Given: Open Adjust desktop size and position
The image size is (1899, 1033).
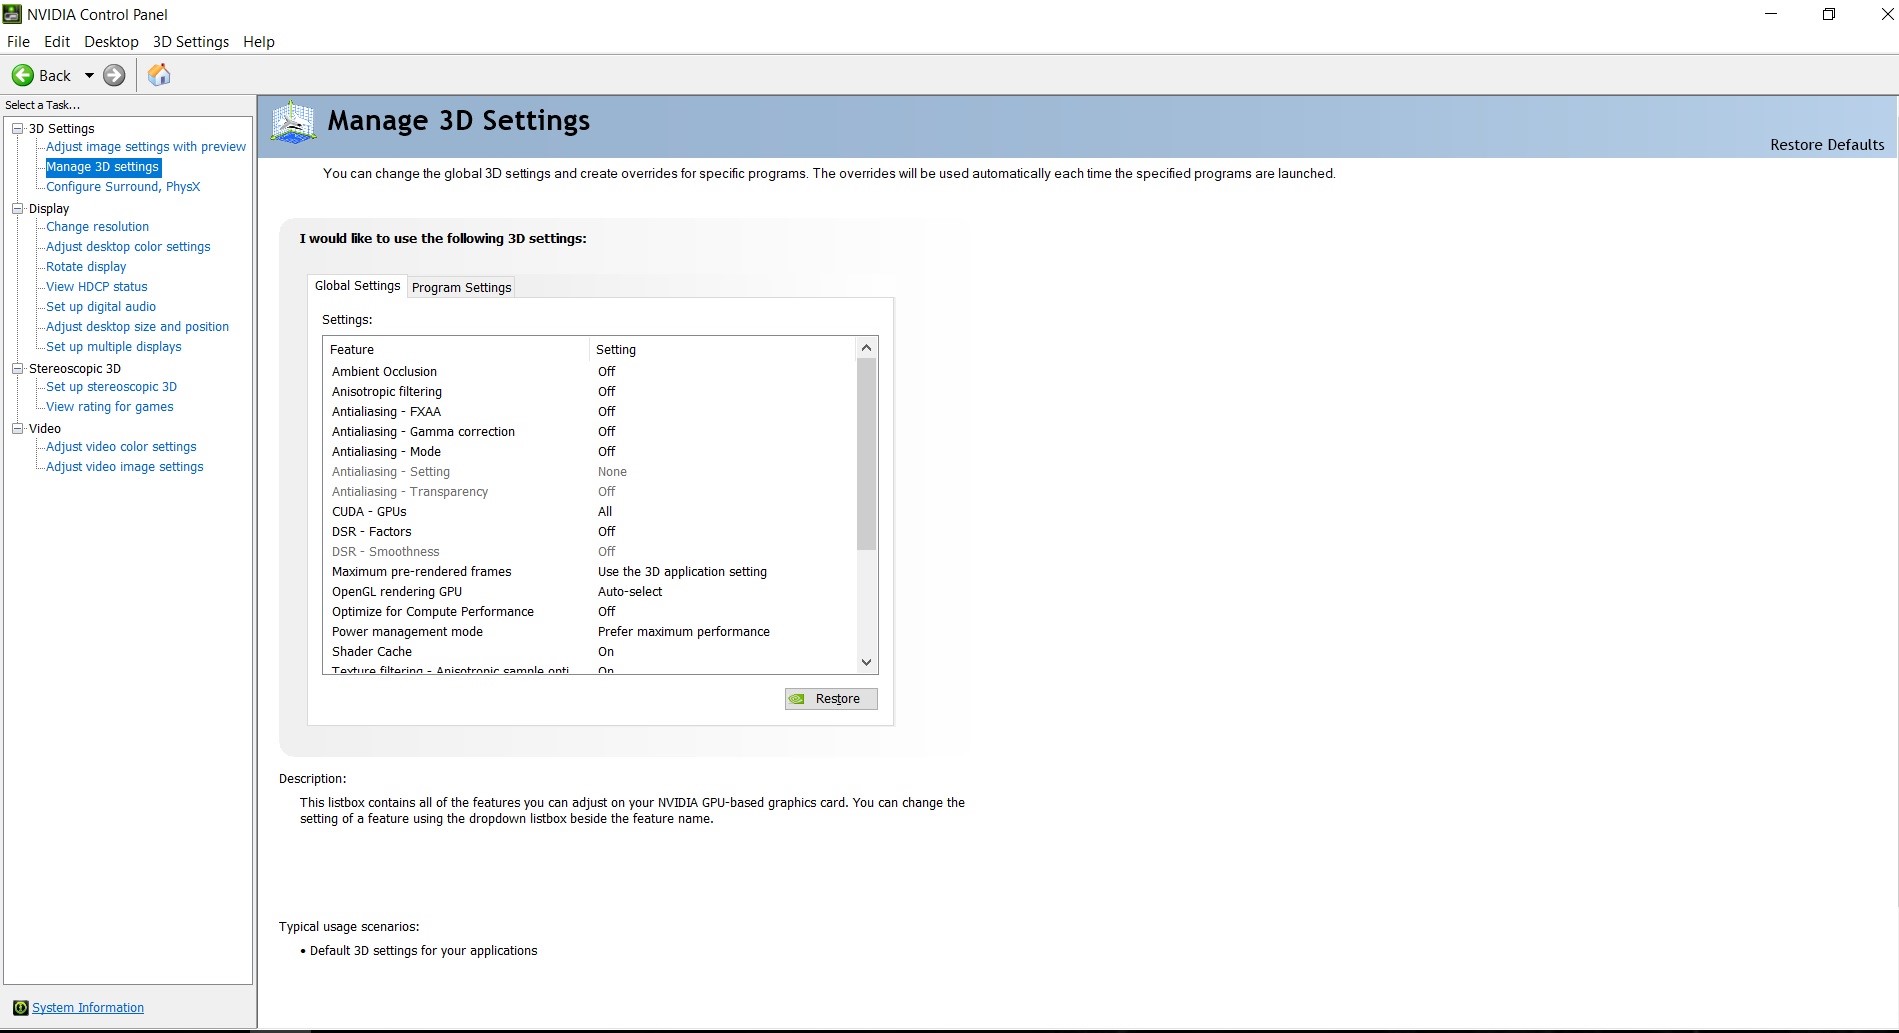Looking at the screenshot, I should 137,327.
